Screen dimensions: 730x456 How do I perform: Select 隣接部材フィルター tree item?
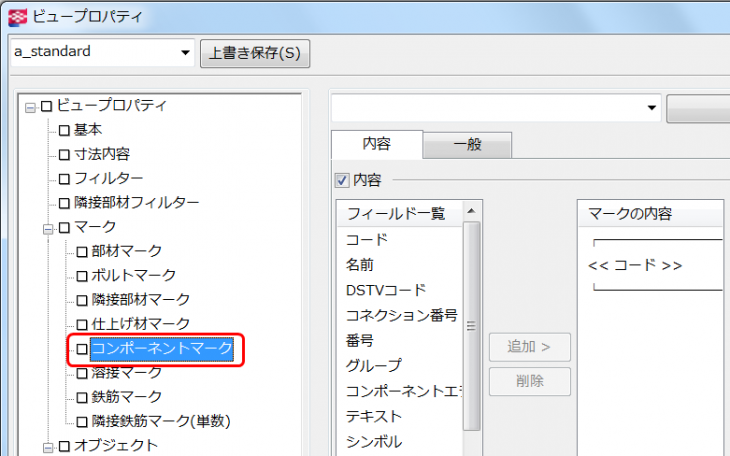click(136, 203)
